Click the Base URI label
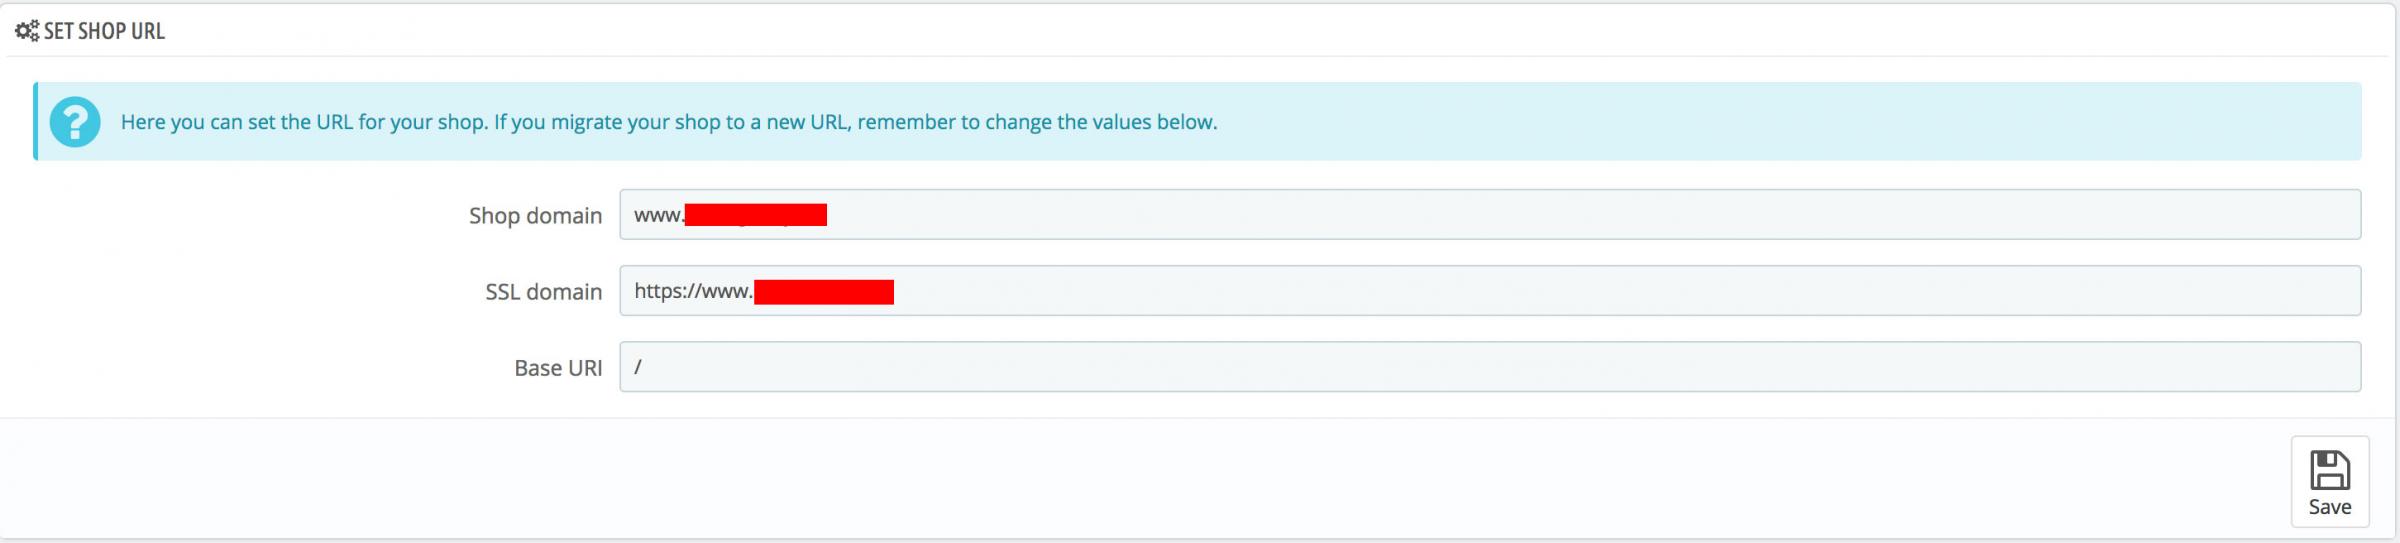 [558, 368]
